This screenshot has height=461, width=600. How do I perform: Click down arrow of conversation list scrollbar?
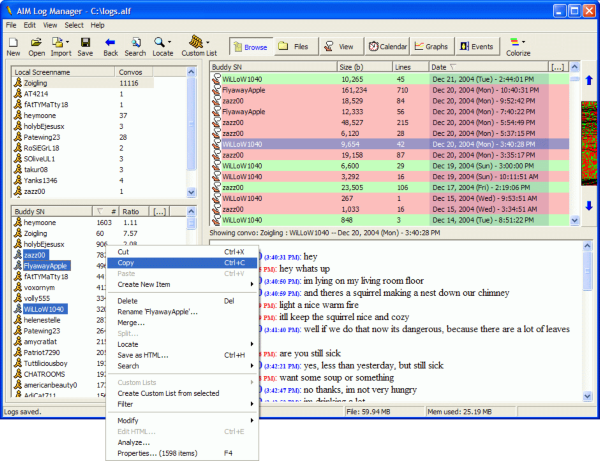(x=574, y=220)
